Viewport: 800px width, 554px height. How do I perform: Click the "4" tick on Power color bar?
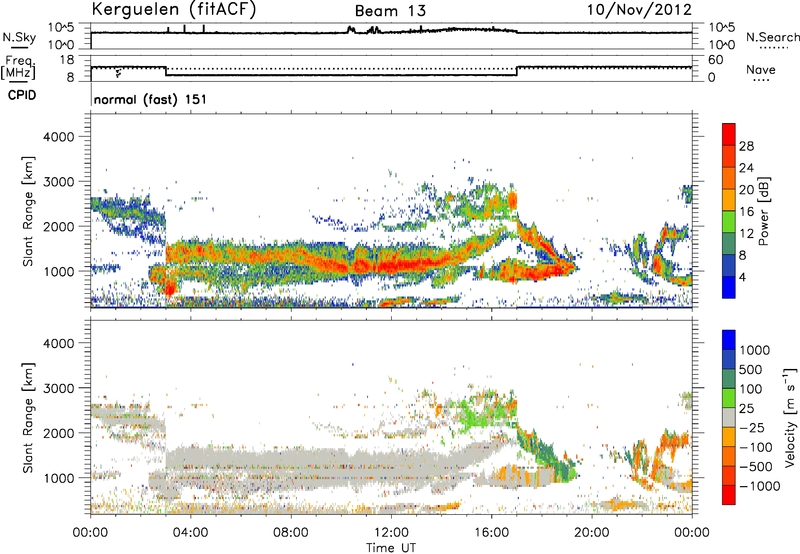click(742, 278)
